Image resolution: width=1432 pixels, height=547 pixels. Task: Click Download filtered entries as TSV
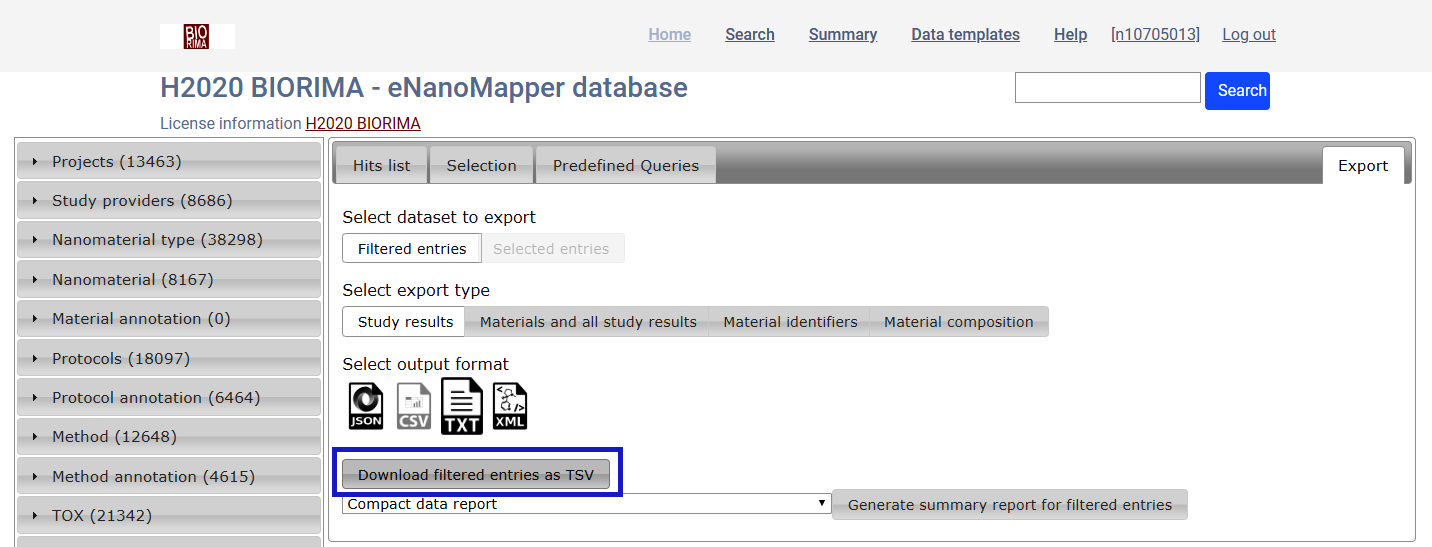click(x=476, y=475)
